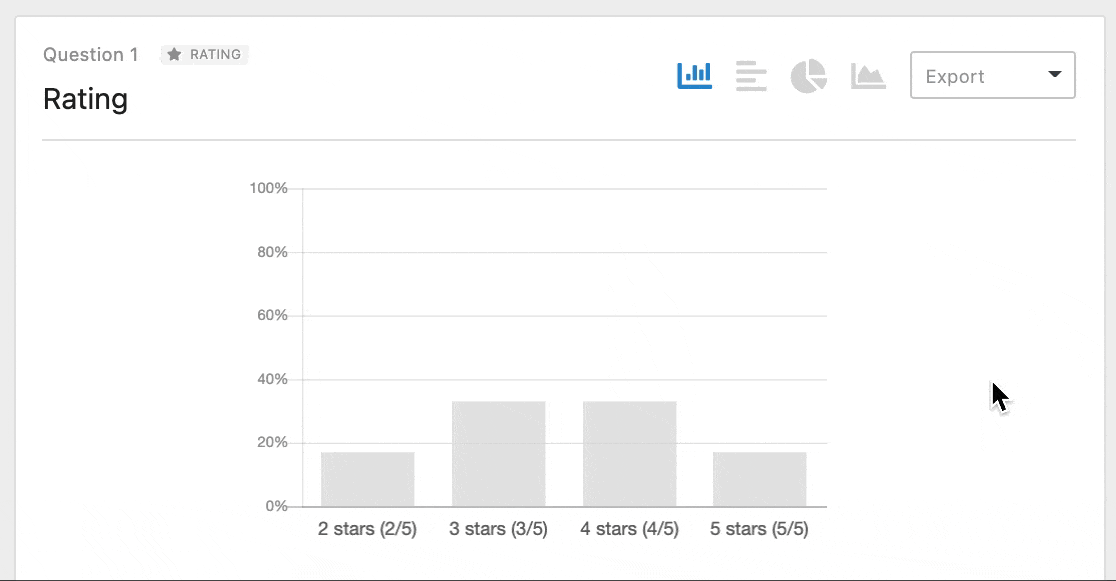Click the RATING tag label
This screenshot has height=581, width=1116.
tap(215, 55)
